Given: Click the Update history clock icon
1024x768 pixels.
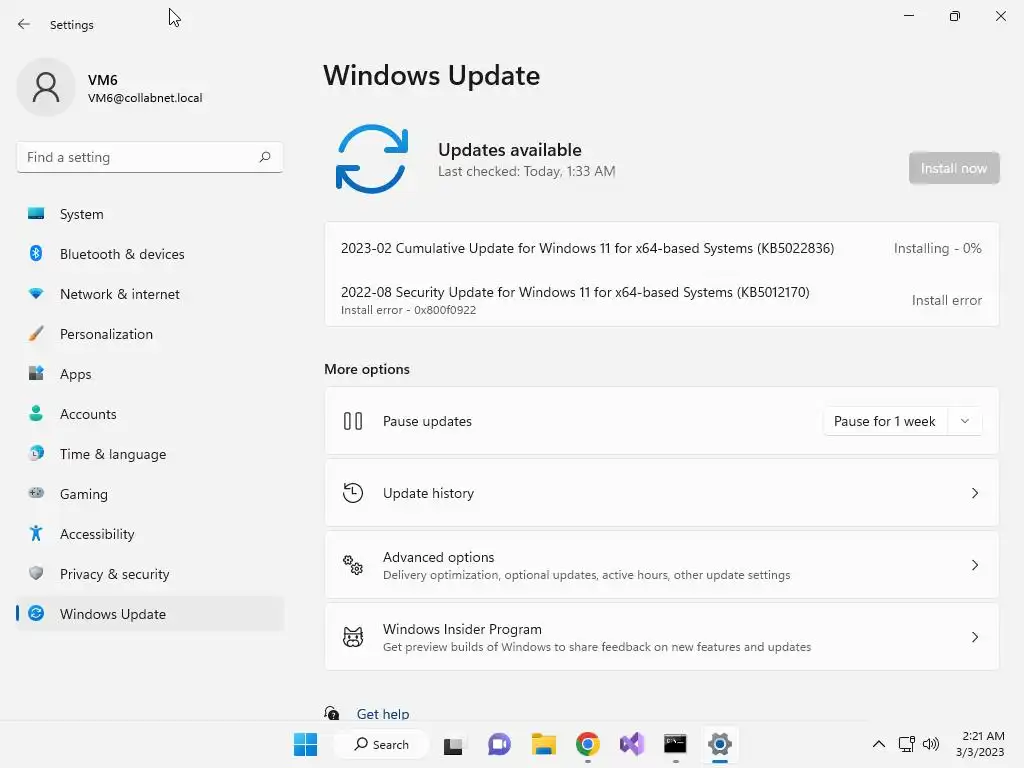Looking at the screenshot, I should click(353, 493).
